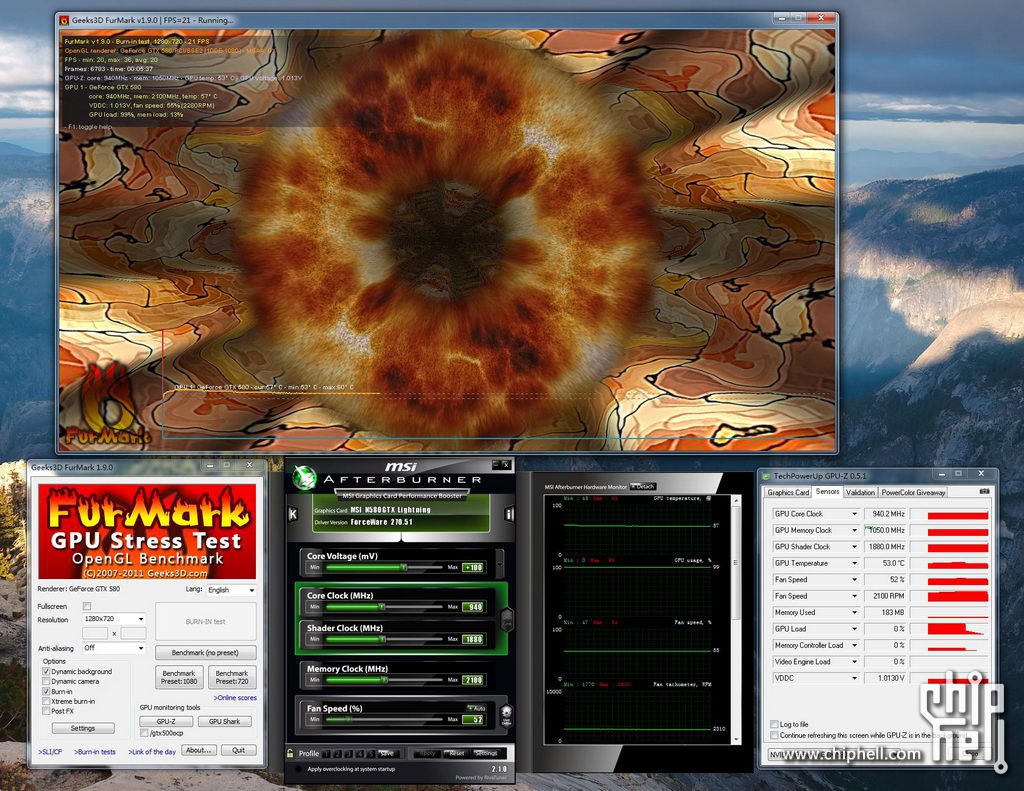1024x791 pixels.
Task: Enable the Fullscreen checkbox in FurMark
Action: (87, 606)
